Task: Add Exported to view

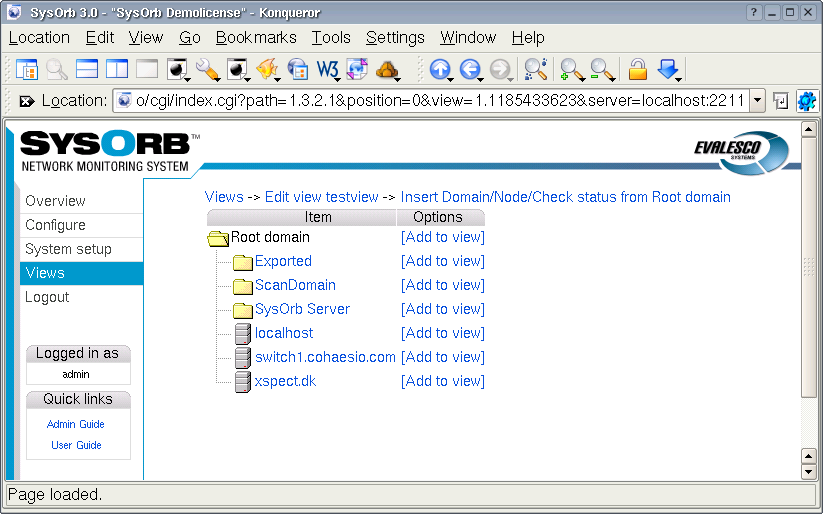Action: click(x=443, y=261)
